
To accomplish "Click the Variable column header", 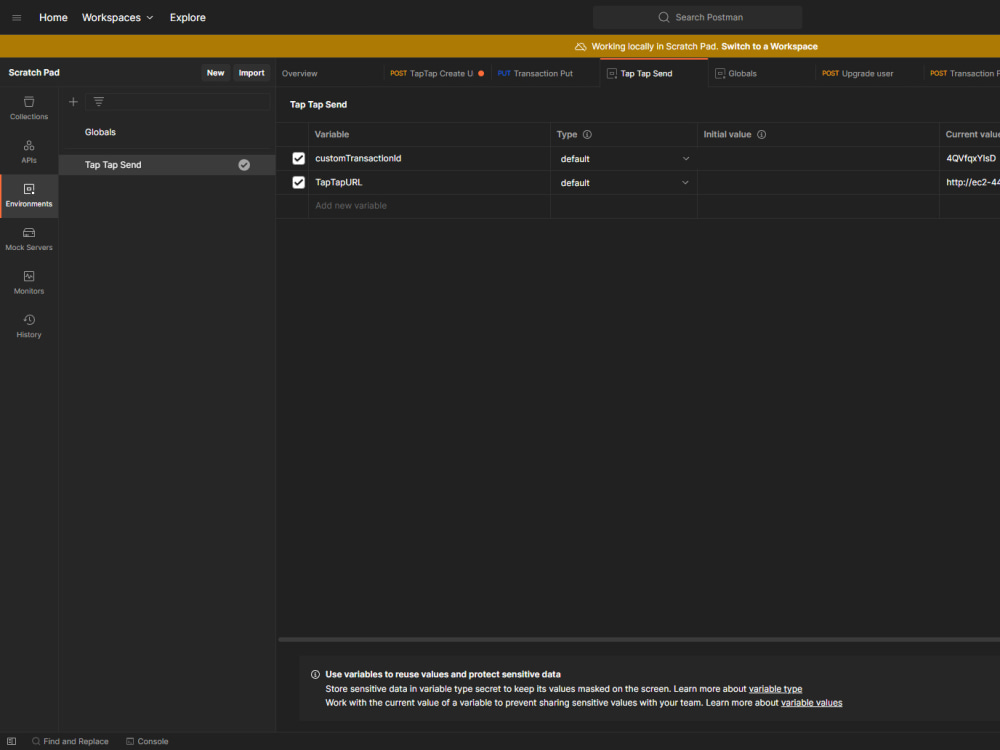I will click(x=332, y=135).
